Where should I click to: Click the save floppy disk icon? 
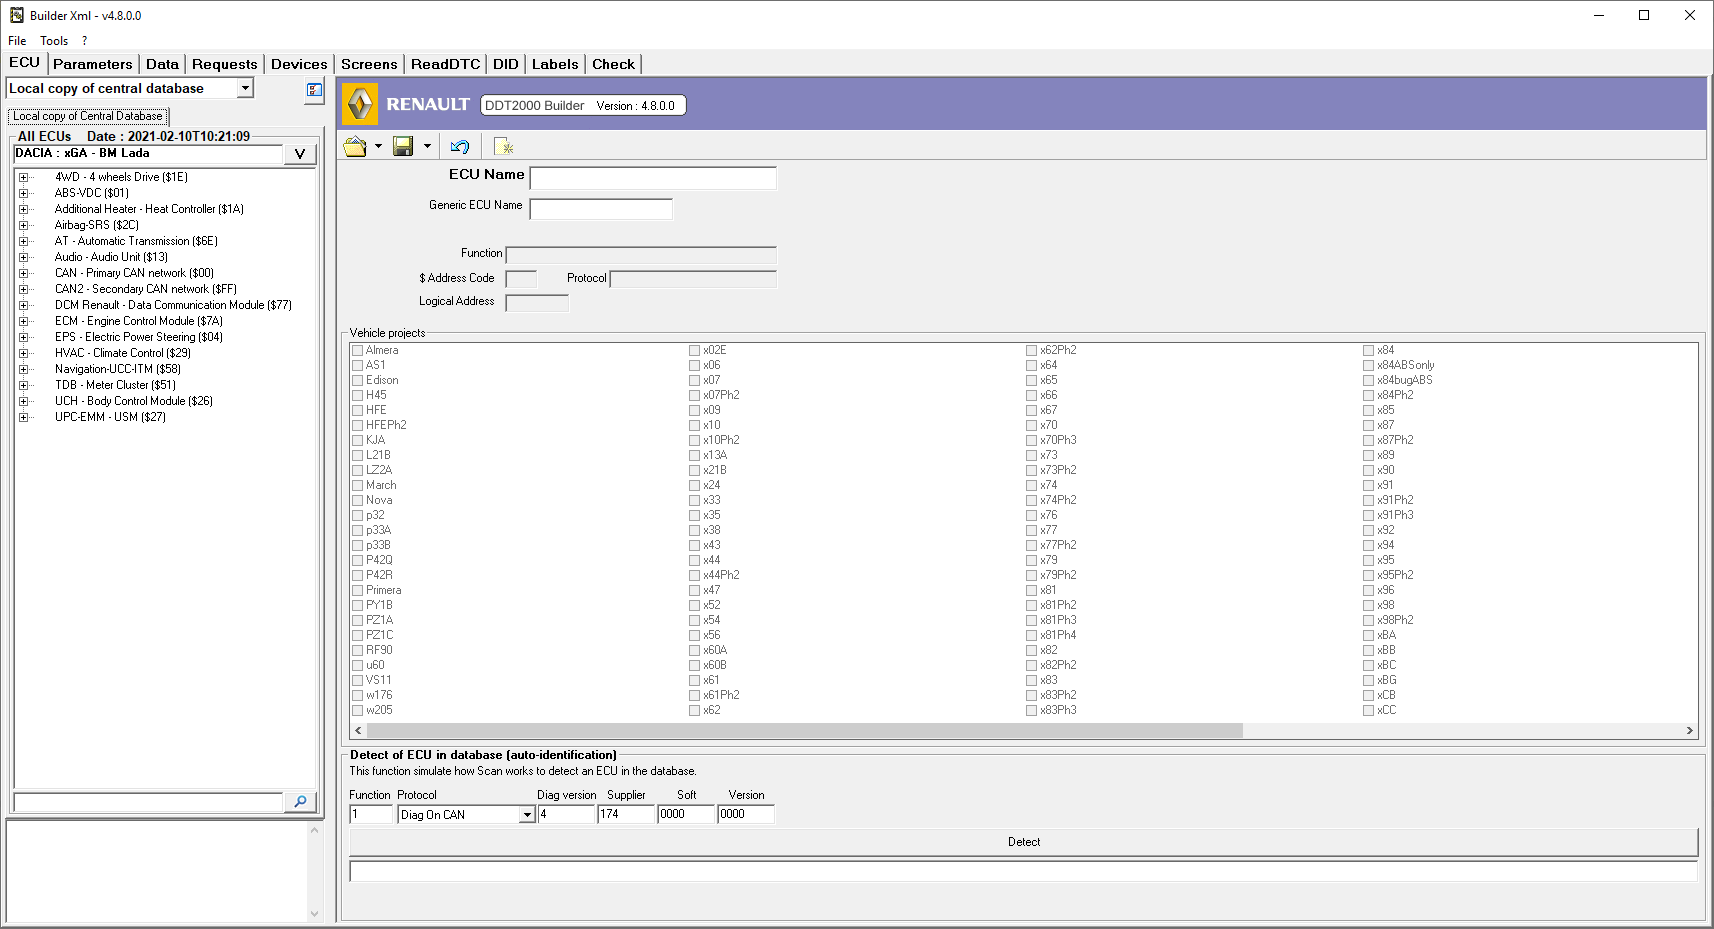[x=403, y=147]
